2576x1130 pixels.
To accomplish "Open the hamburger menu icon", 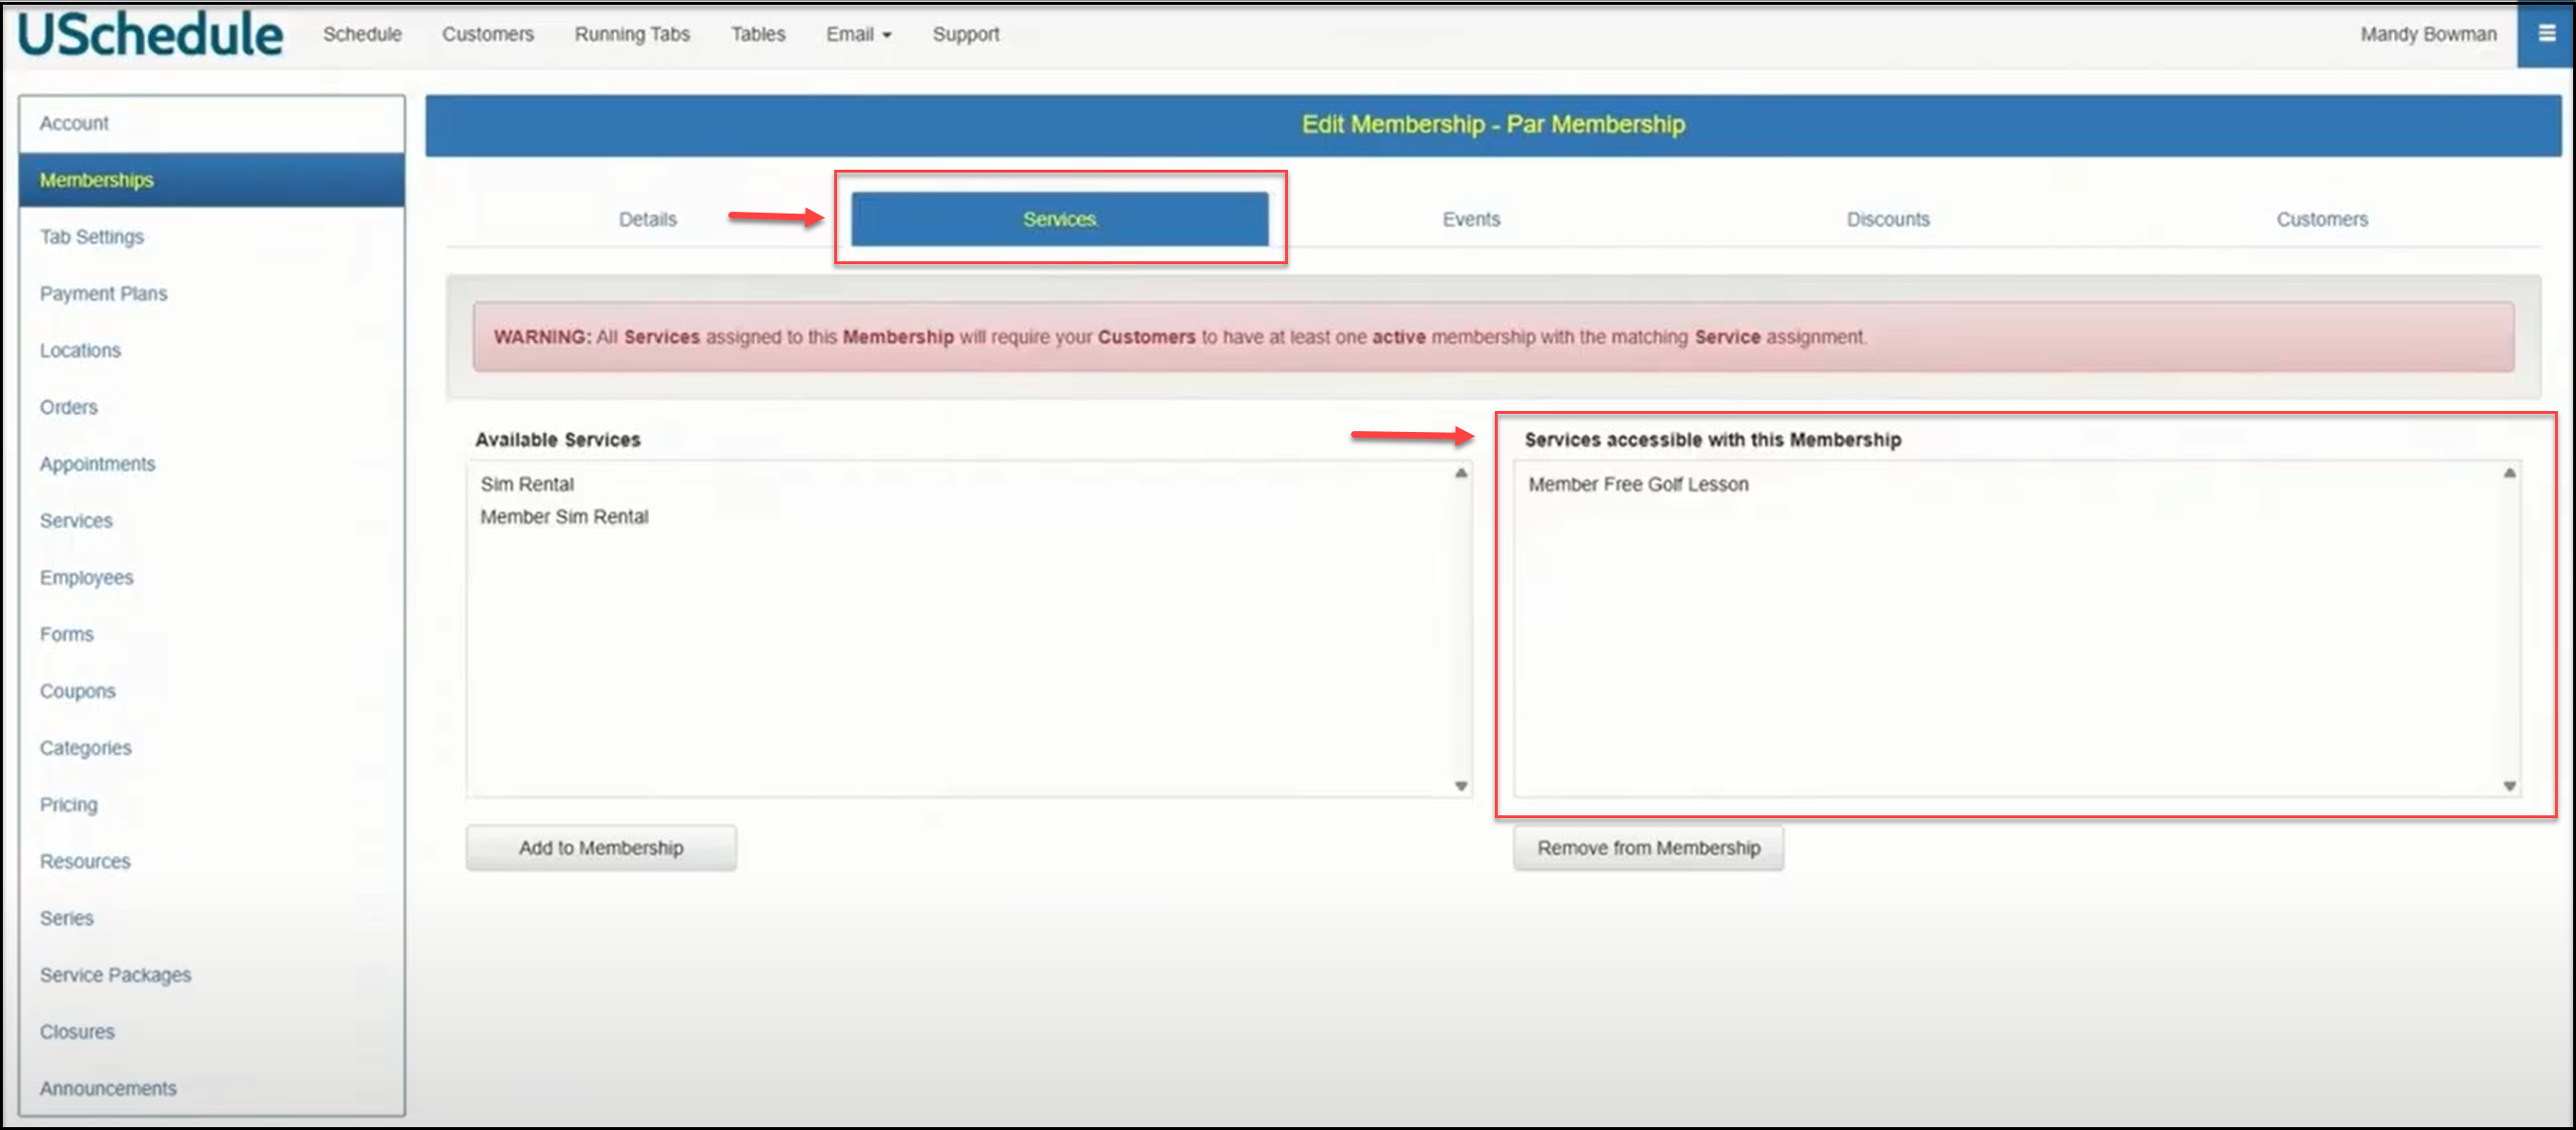I will click(x=2546, y=34).
